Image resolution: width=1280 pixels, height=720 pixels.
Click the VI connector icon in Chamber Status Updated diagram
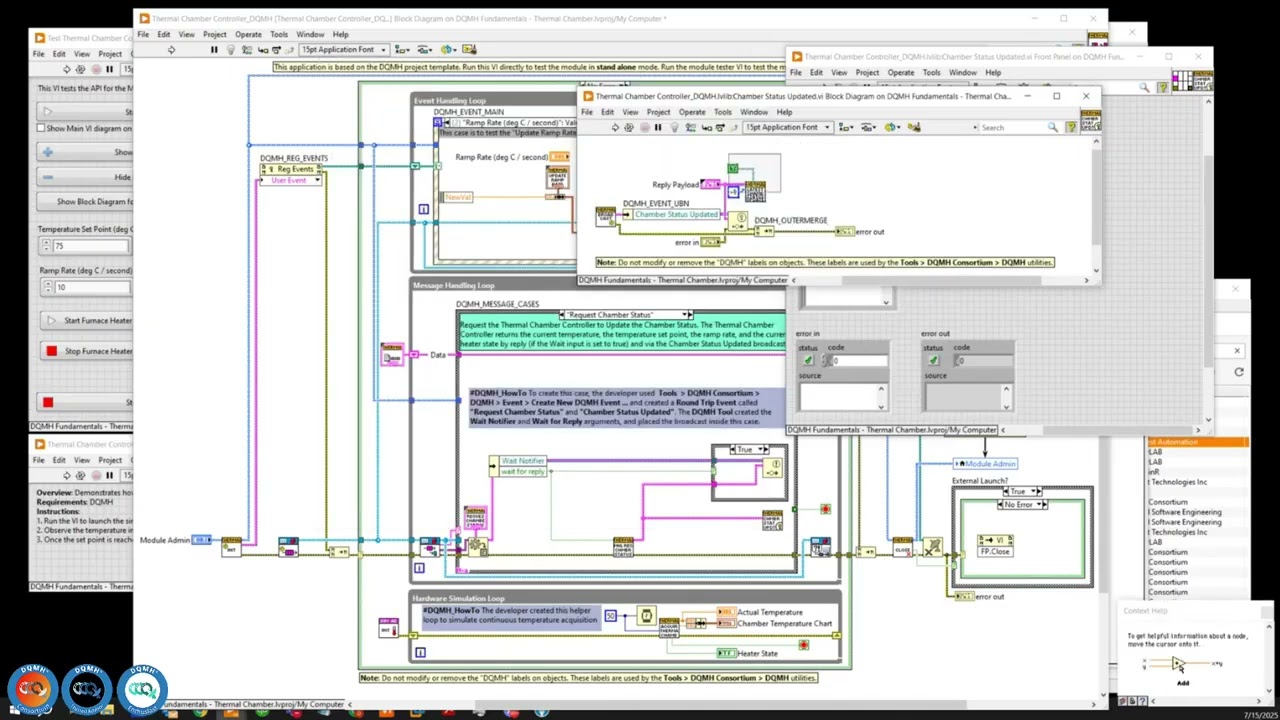click(x=1090, y=120)
